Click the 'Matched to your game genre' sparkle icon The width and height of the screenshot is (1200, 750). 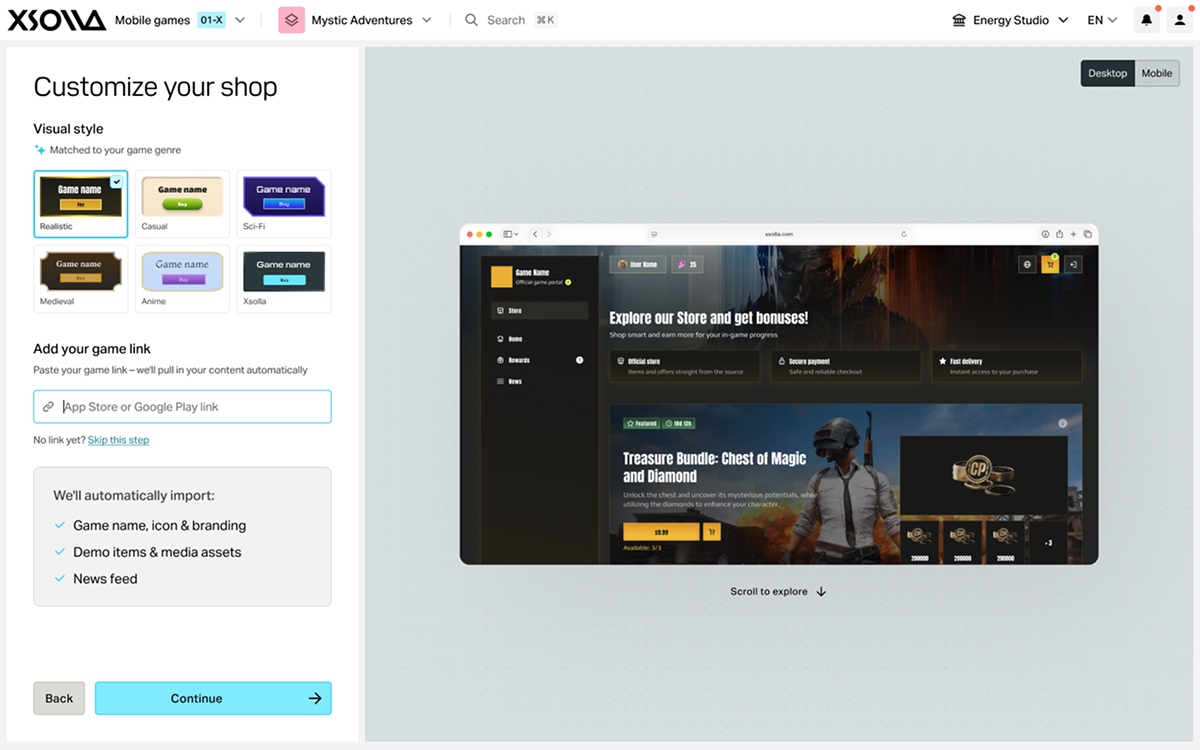(x=40, y=150)
